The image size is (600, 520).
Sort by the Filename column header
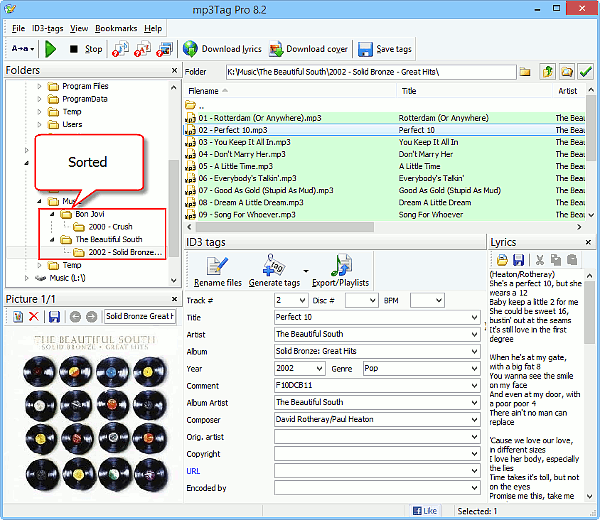(290, 91)
